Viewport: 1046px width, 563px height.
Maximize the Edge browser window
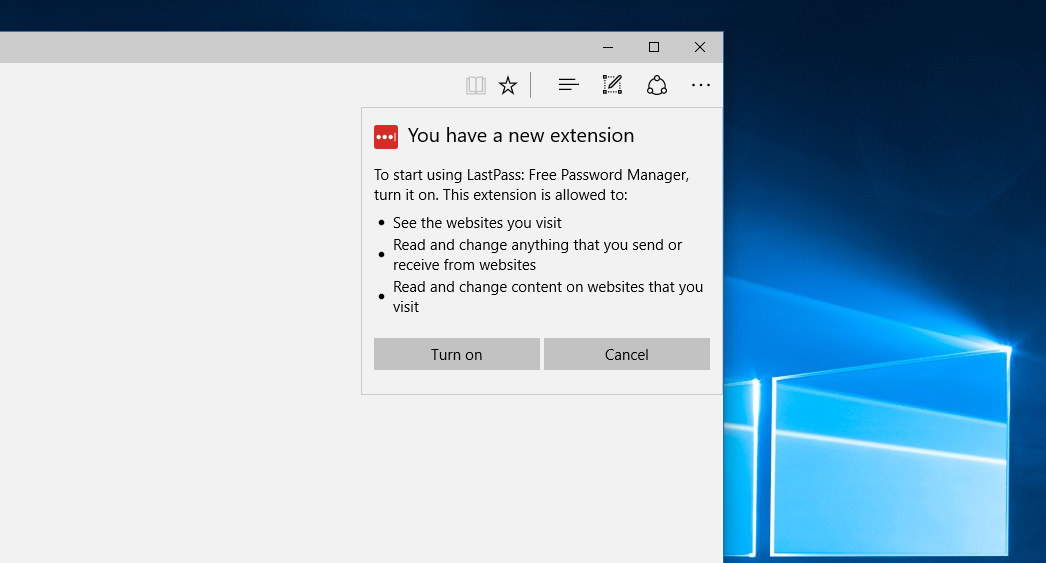654,47
